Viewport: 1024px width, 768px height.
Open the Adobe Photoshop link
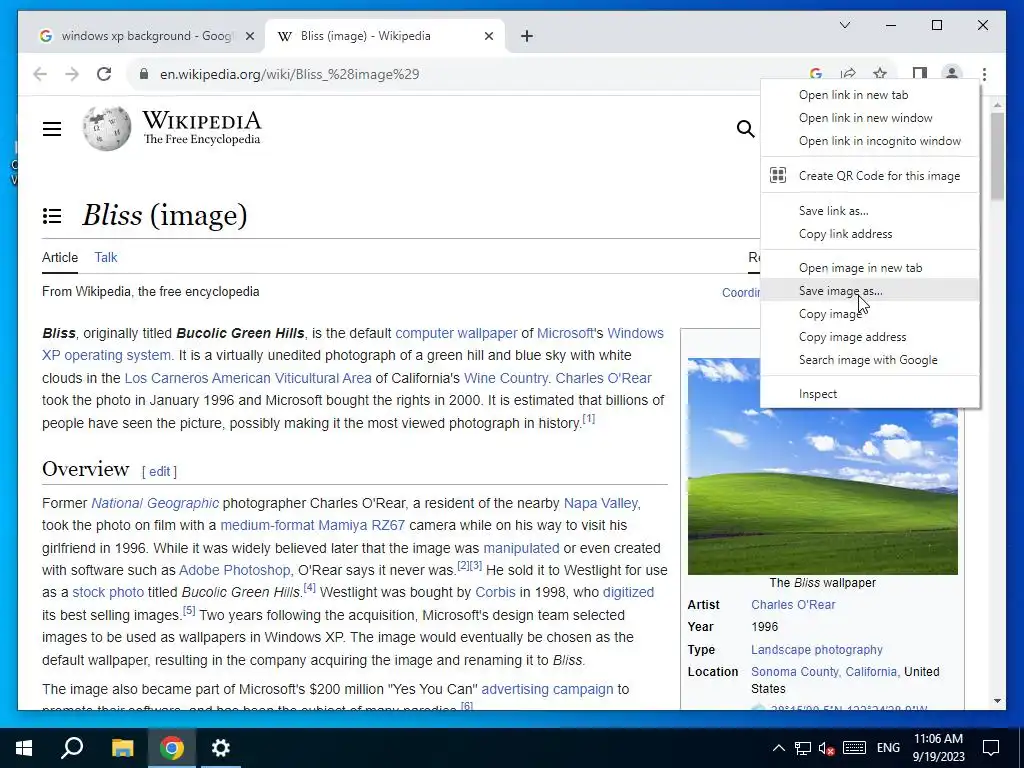click(x=234, y=570)
